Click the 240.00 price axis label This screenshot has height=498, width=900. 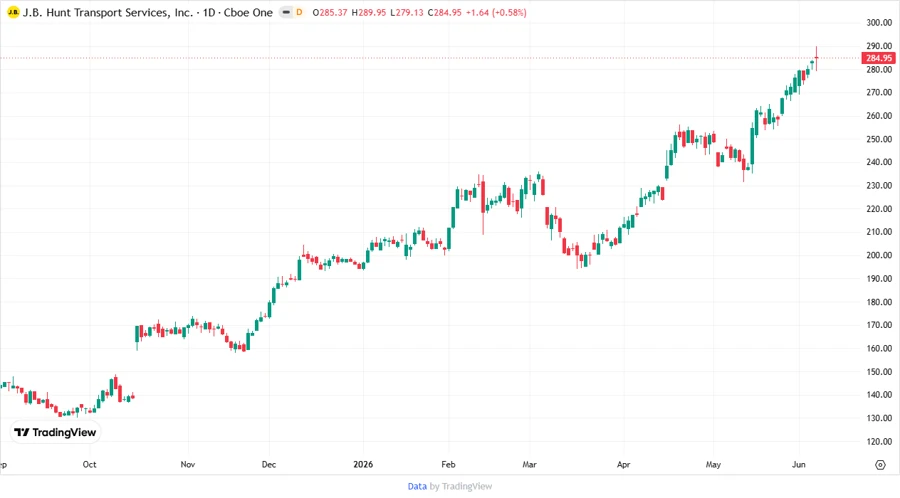click(879, 162)
